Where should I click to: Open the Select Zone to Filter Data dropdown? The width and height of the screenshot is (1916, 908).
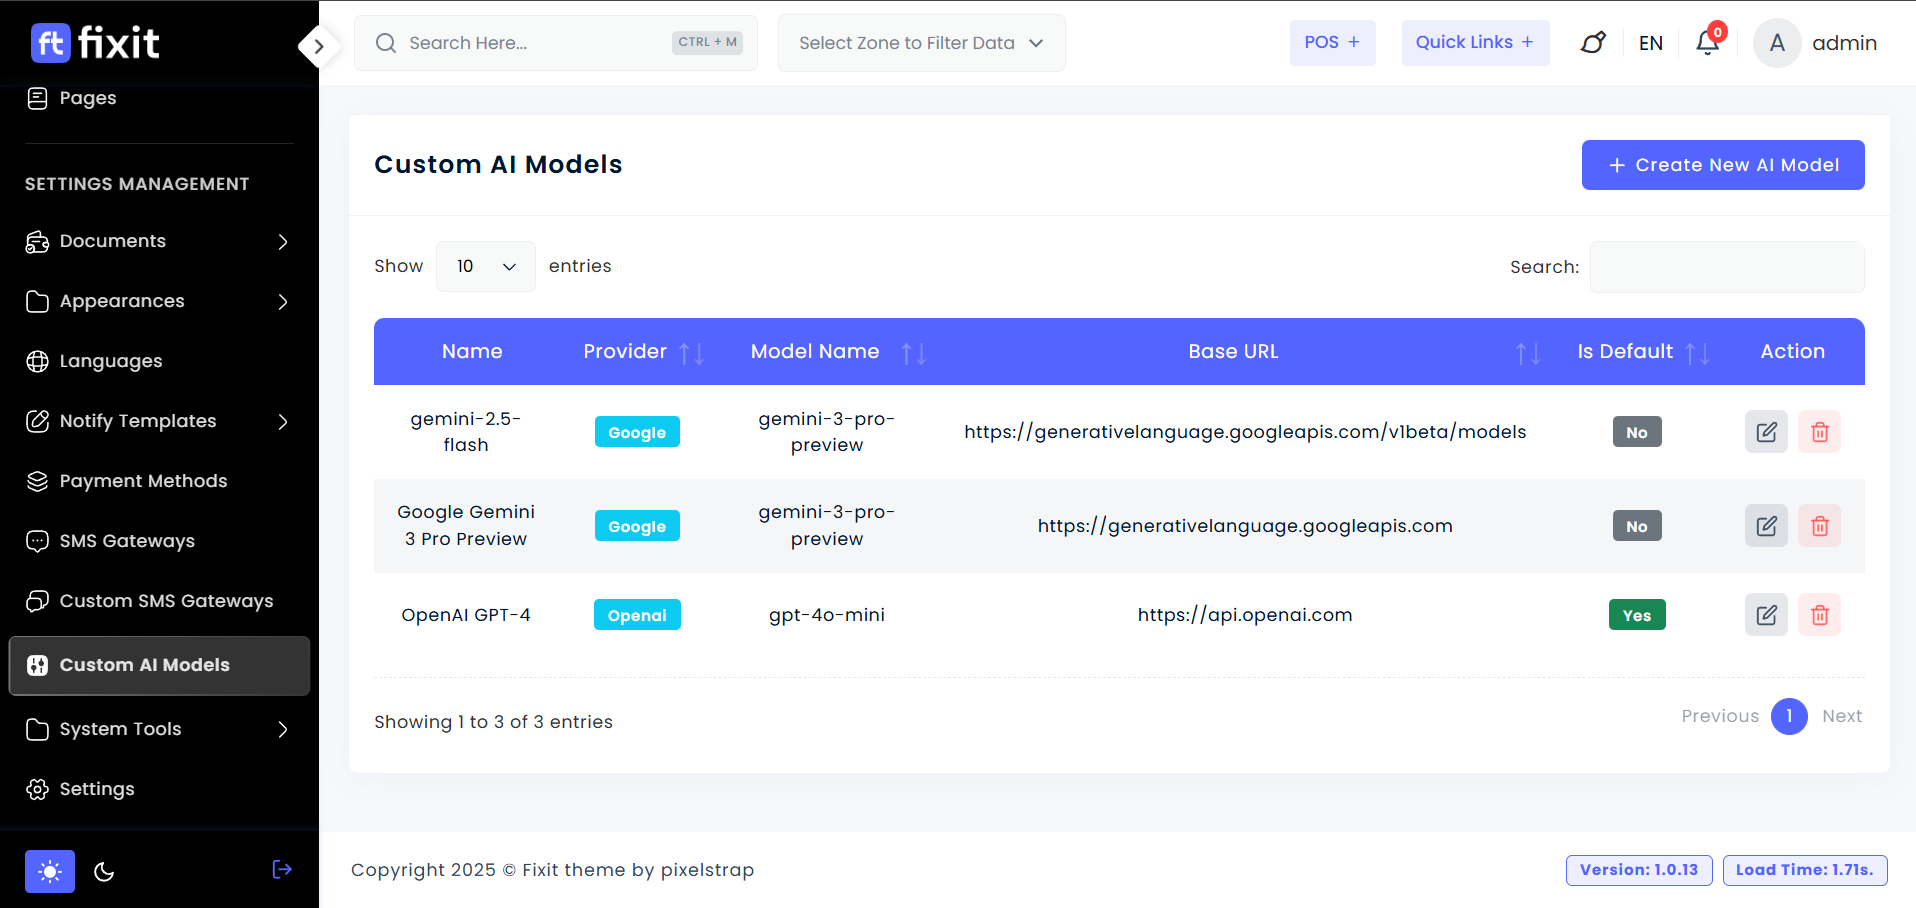click(921, 43)
